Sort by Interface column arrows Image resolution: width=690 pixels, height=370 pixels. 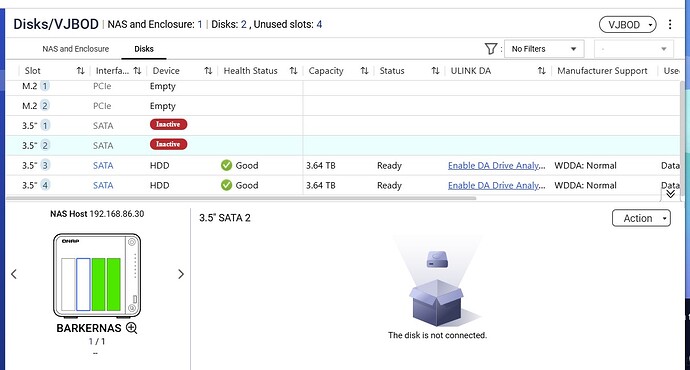[x=137, y=71]
